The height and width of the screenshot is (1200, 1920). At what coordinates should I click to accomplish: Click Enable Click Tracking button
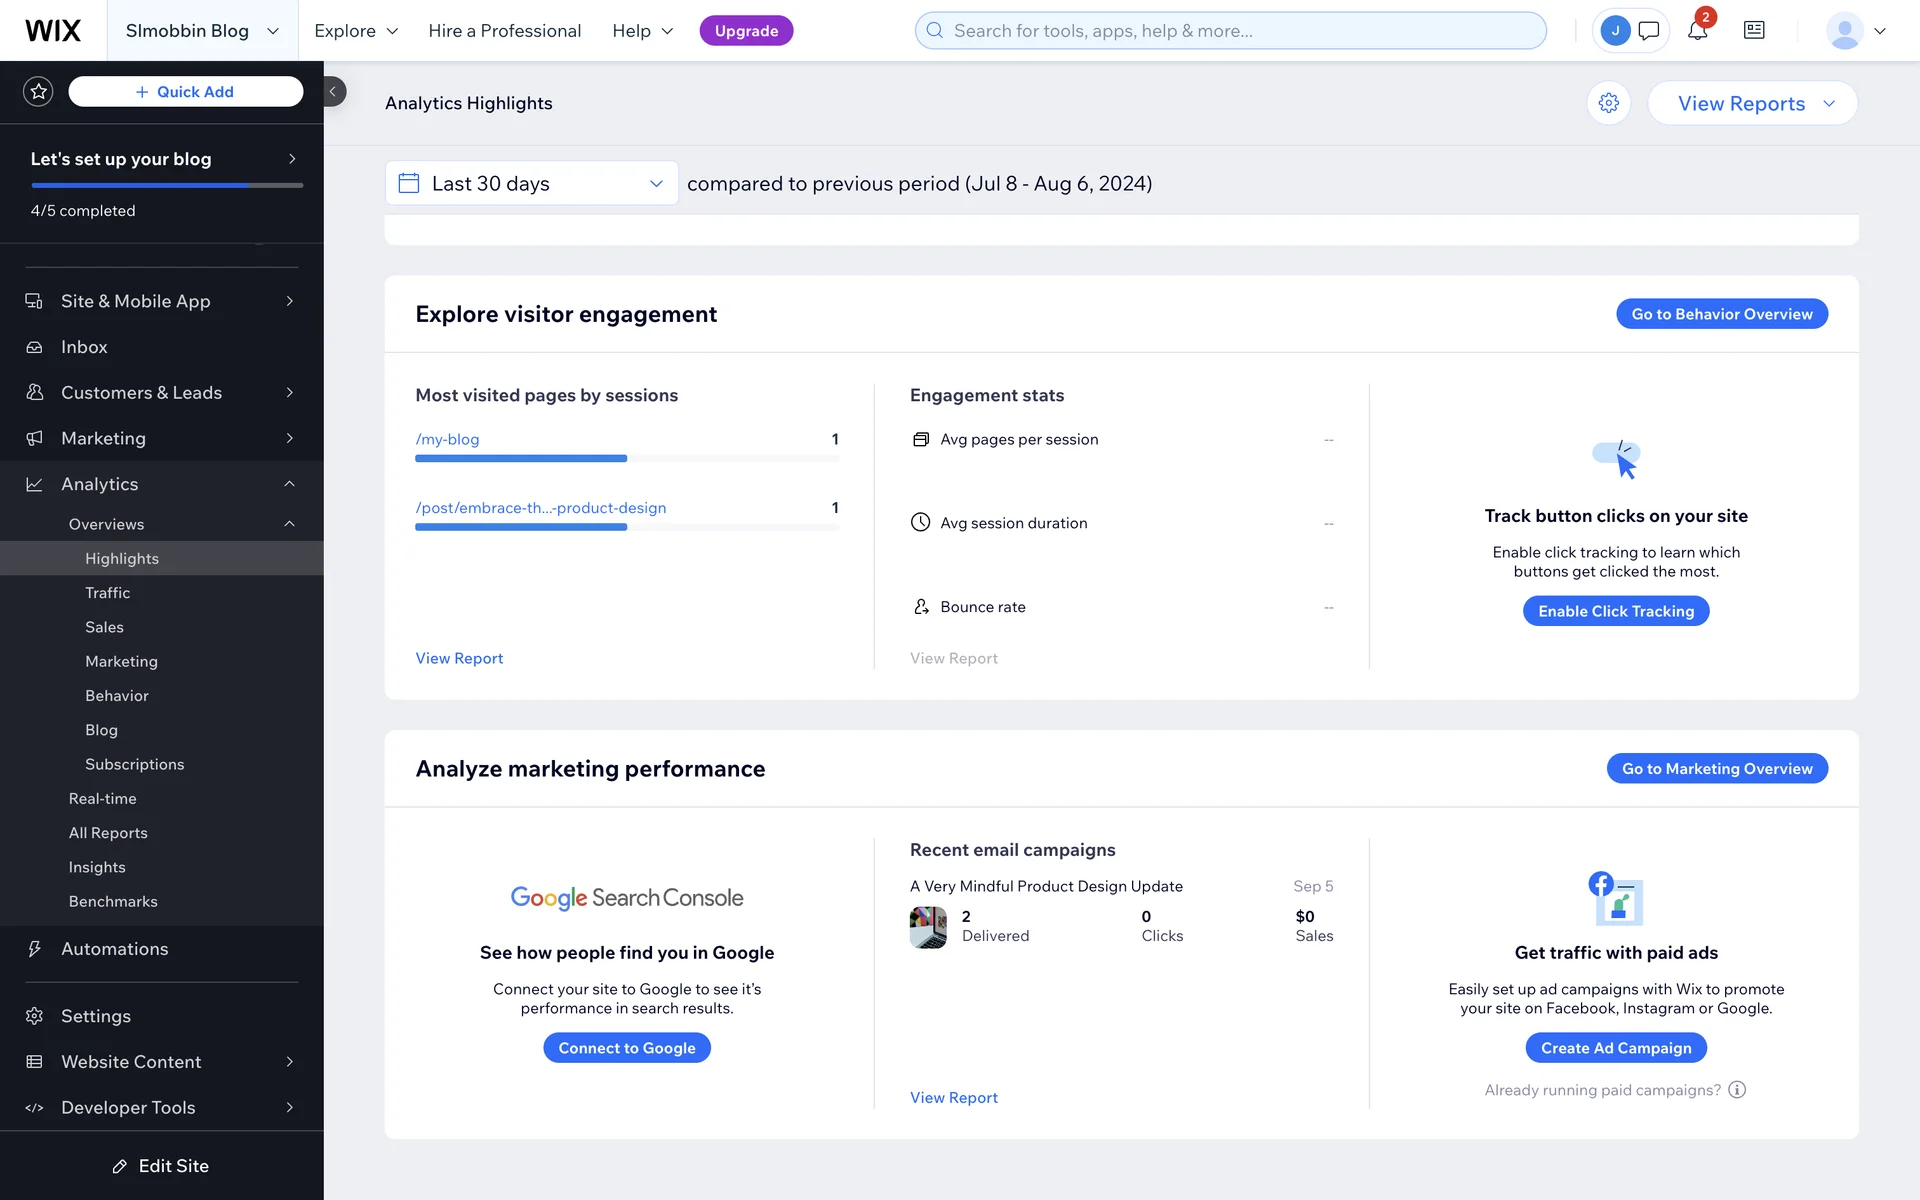click(x=1615, y=611)
